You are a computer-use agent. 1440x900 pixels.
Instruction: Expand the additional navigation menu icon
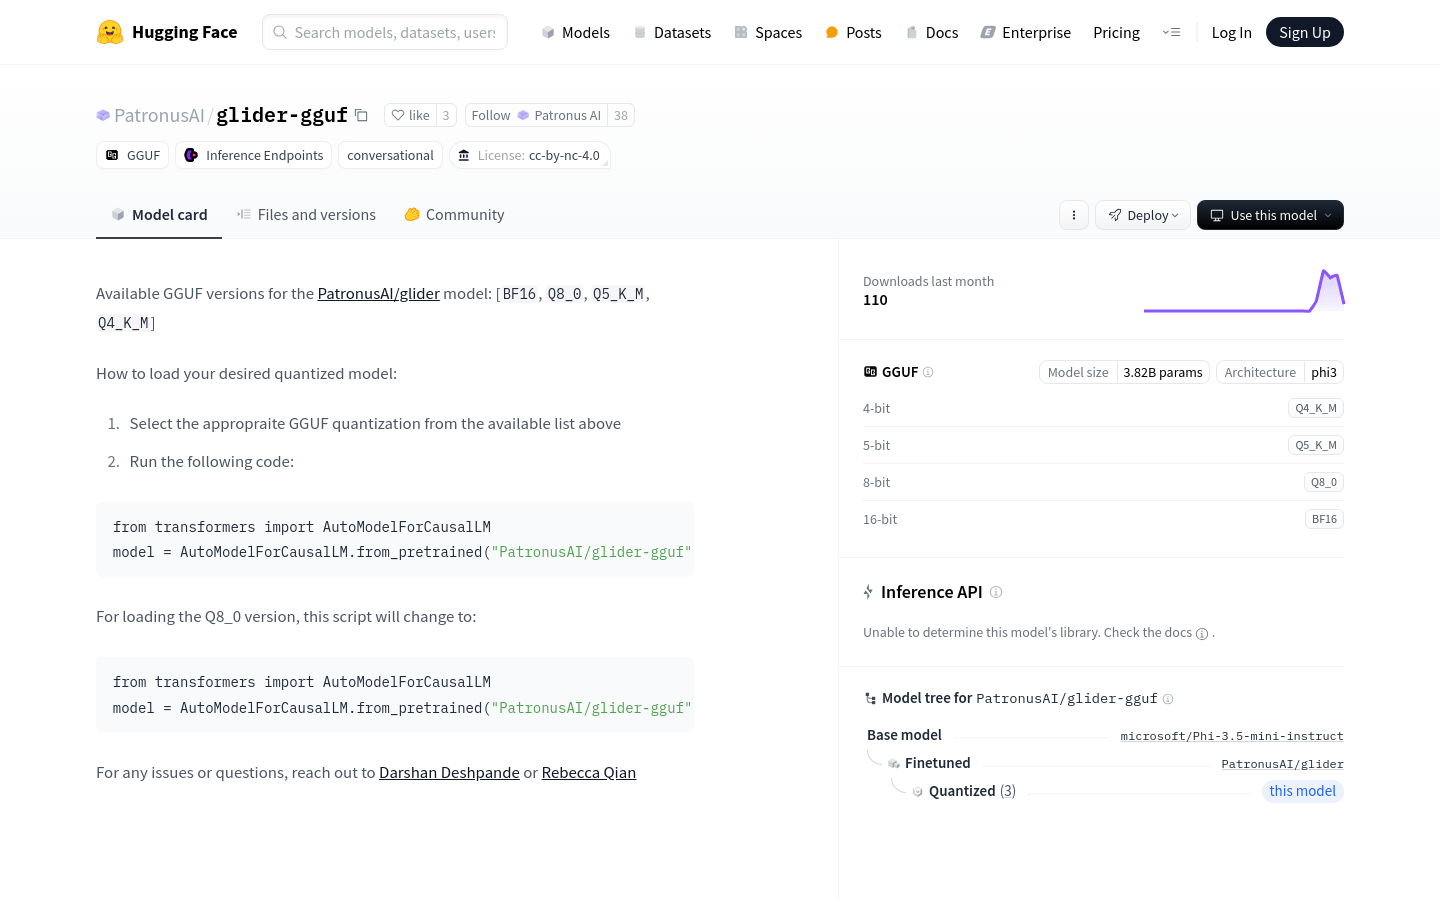1171,32
